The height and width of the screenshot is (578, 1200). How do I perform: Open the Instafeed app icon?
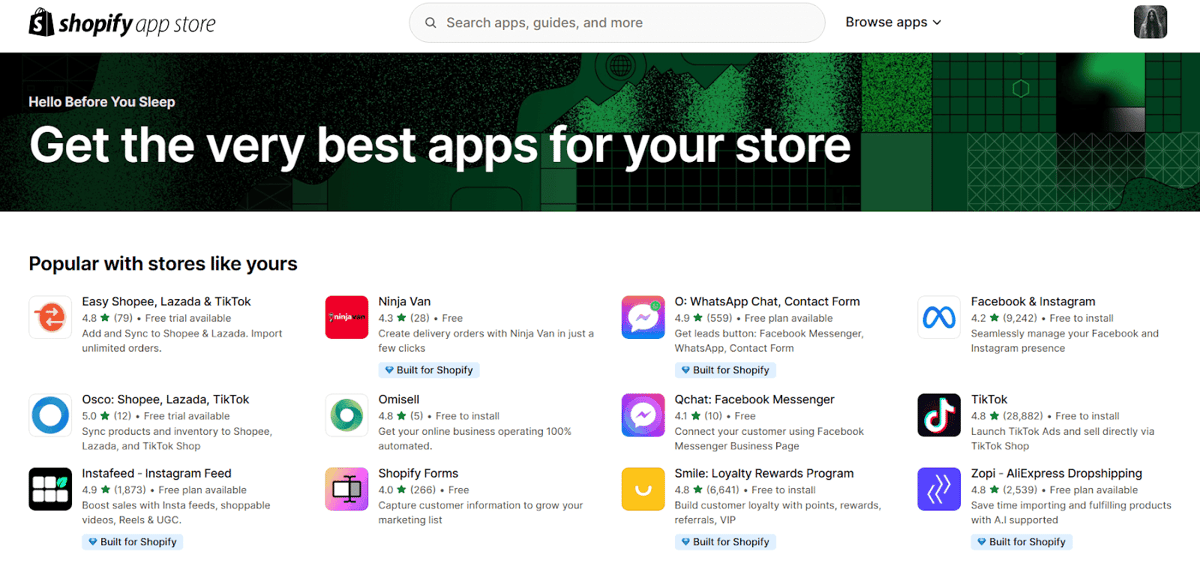[49, 489]
